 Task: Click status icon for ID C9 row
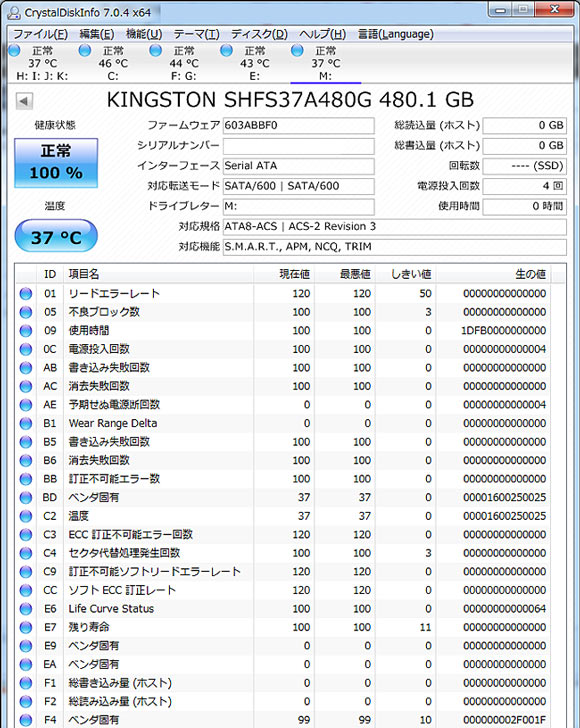tap(26, 572)
